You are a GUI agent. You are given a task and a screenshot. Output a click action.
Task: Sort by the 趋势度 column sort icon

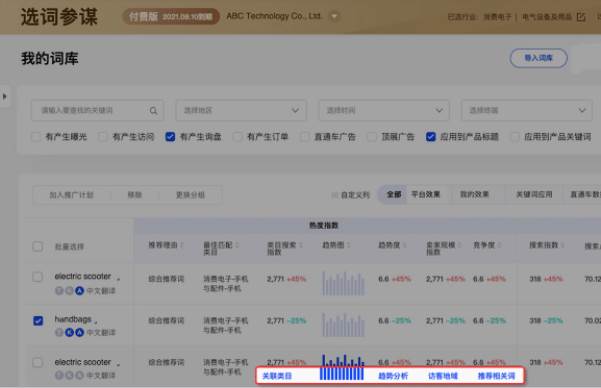(404, 245)
